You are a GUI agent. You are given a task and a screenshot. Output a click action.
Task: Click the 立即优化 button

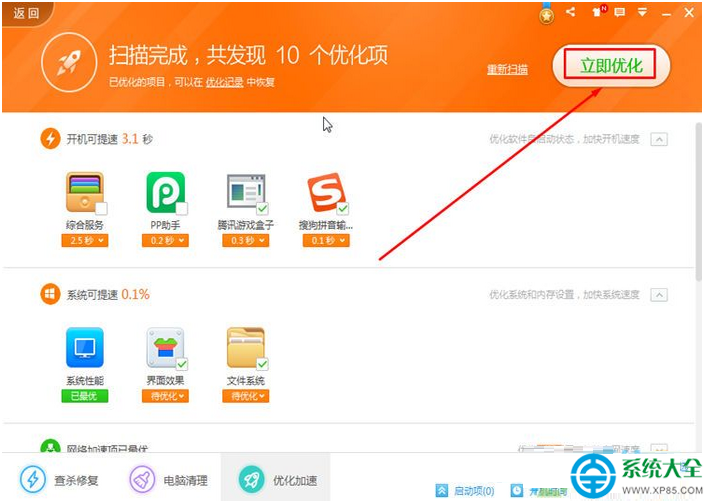click(611, 66)
